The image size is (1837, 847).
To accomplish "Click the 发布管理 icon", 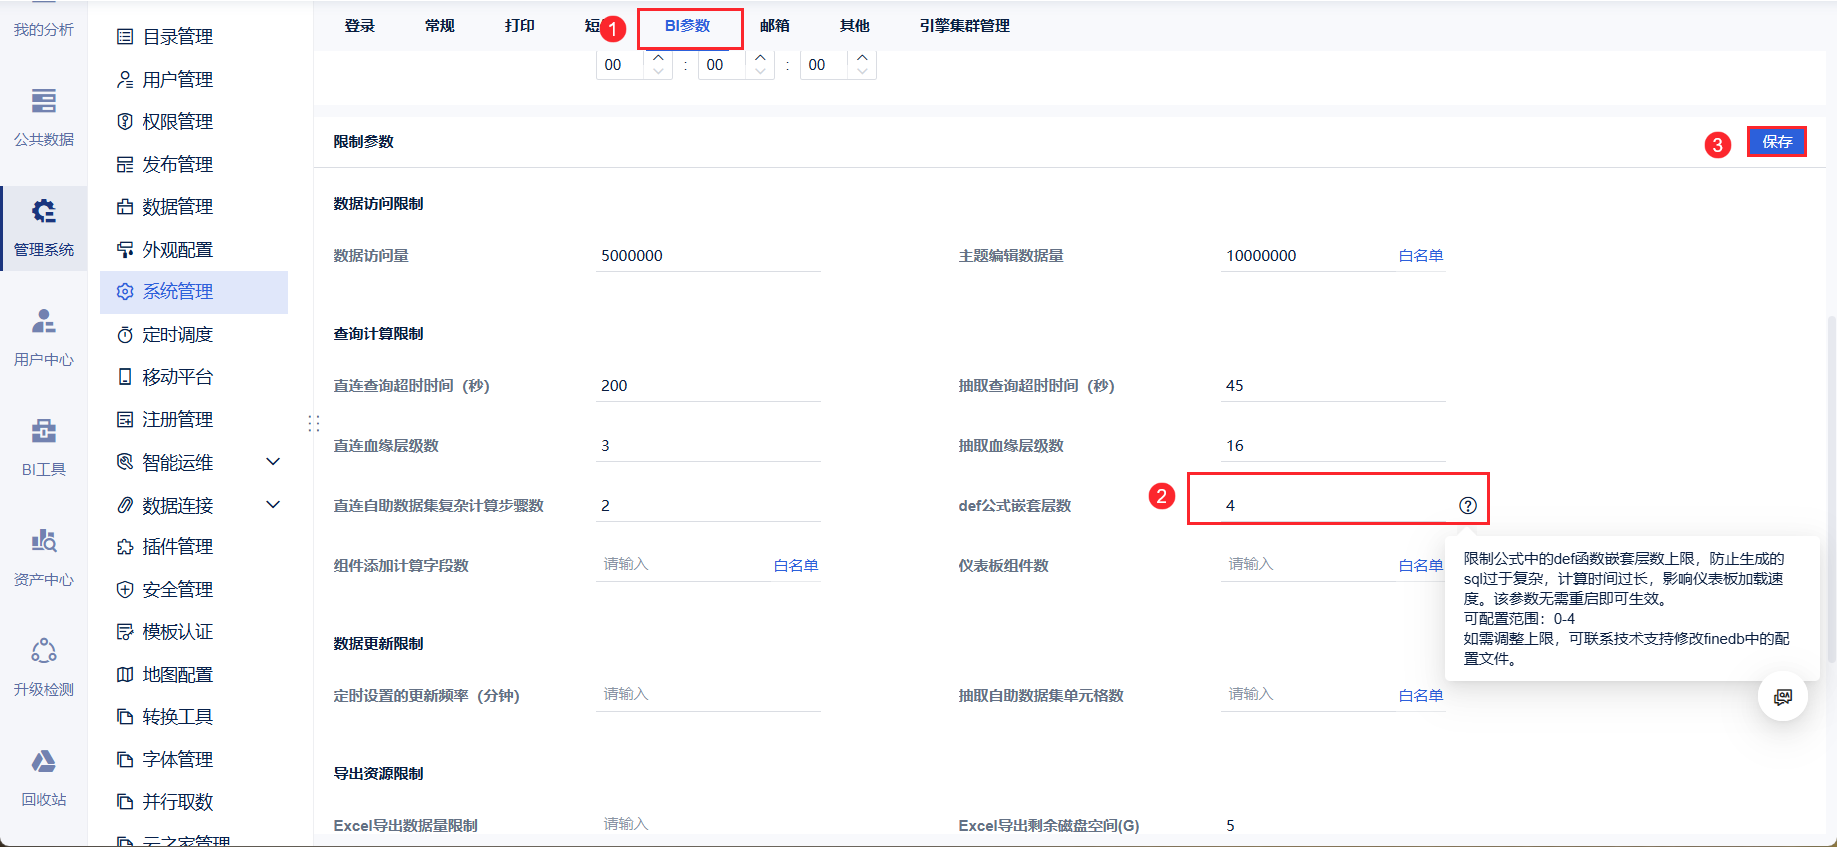I will pyautogui.click(x=125, y=164).
